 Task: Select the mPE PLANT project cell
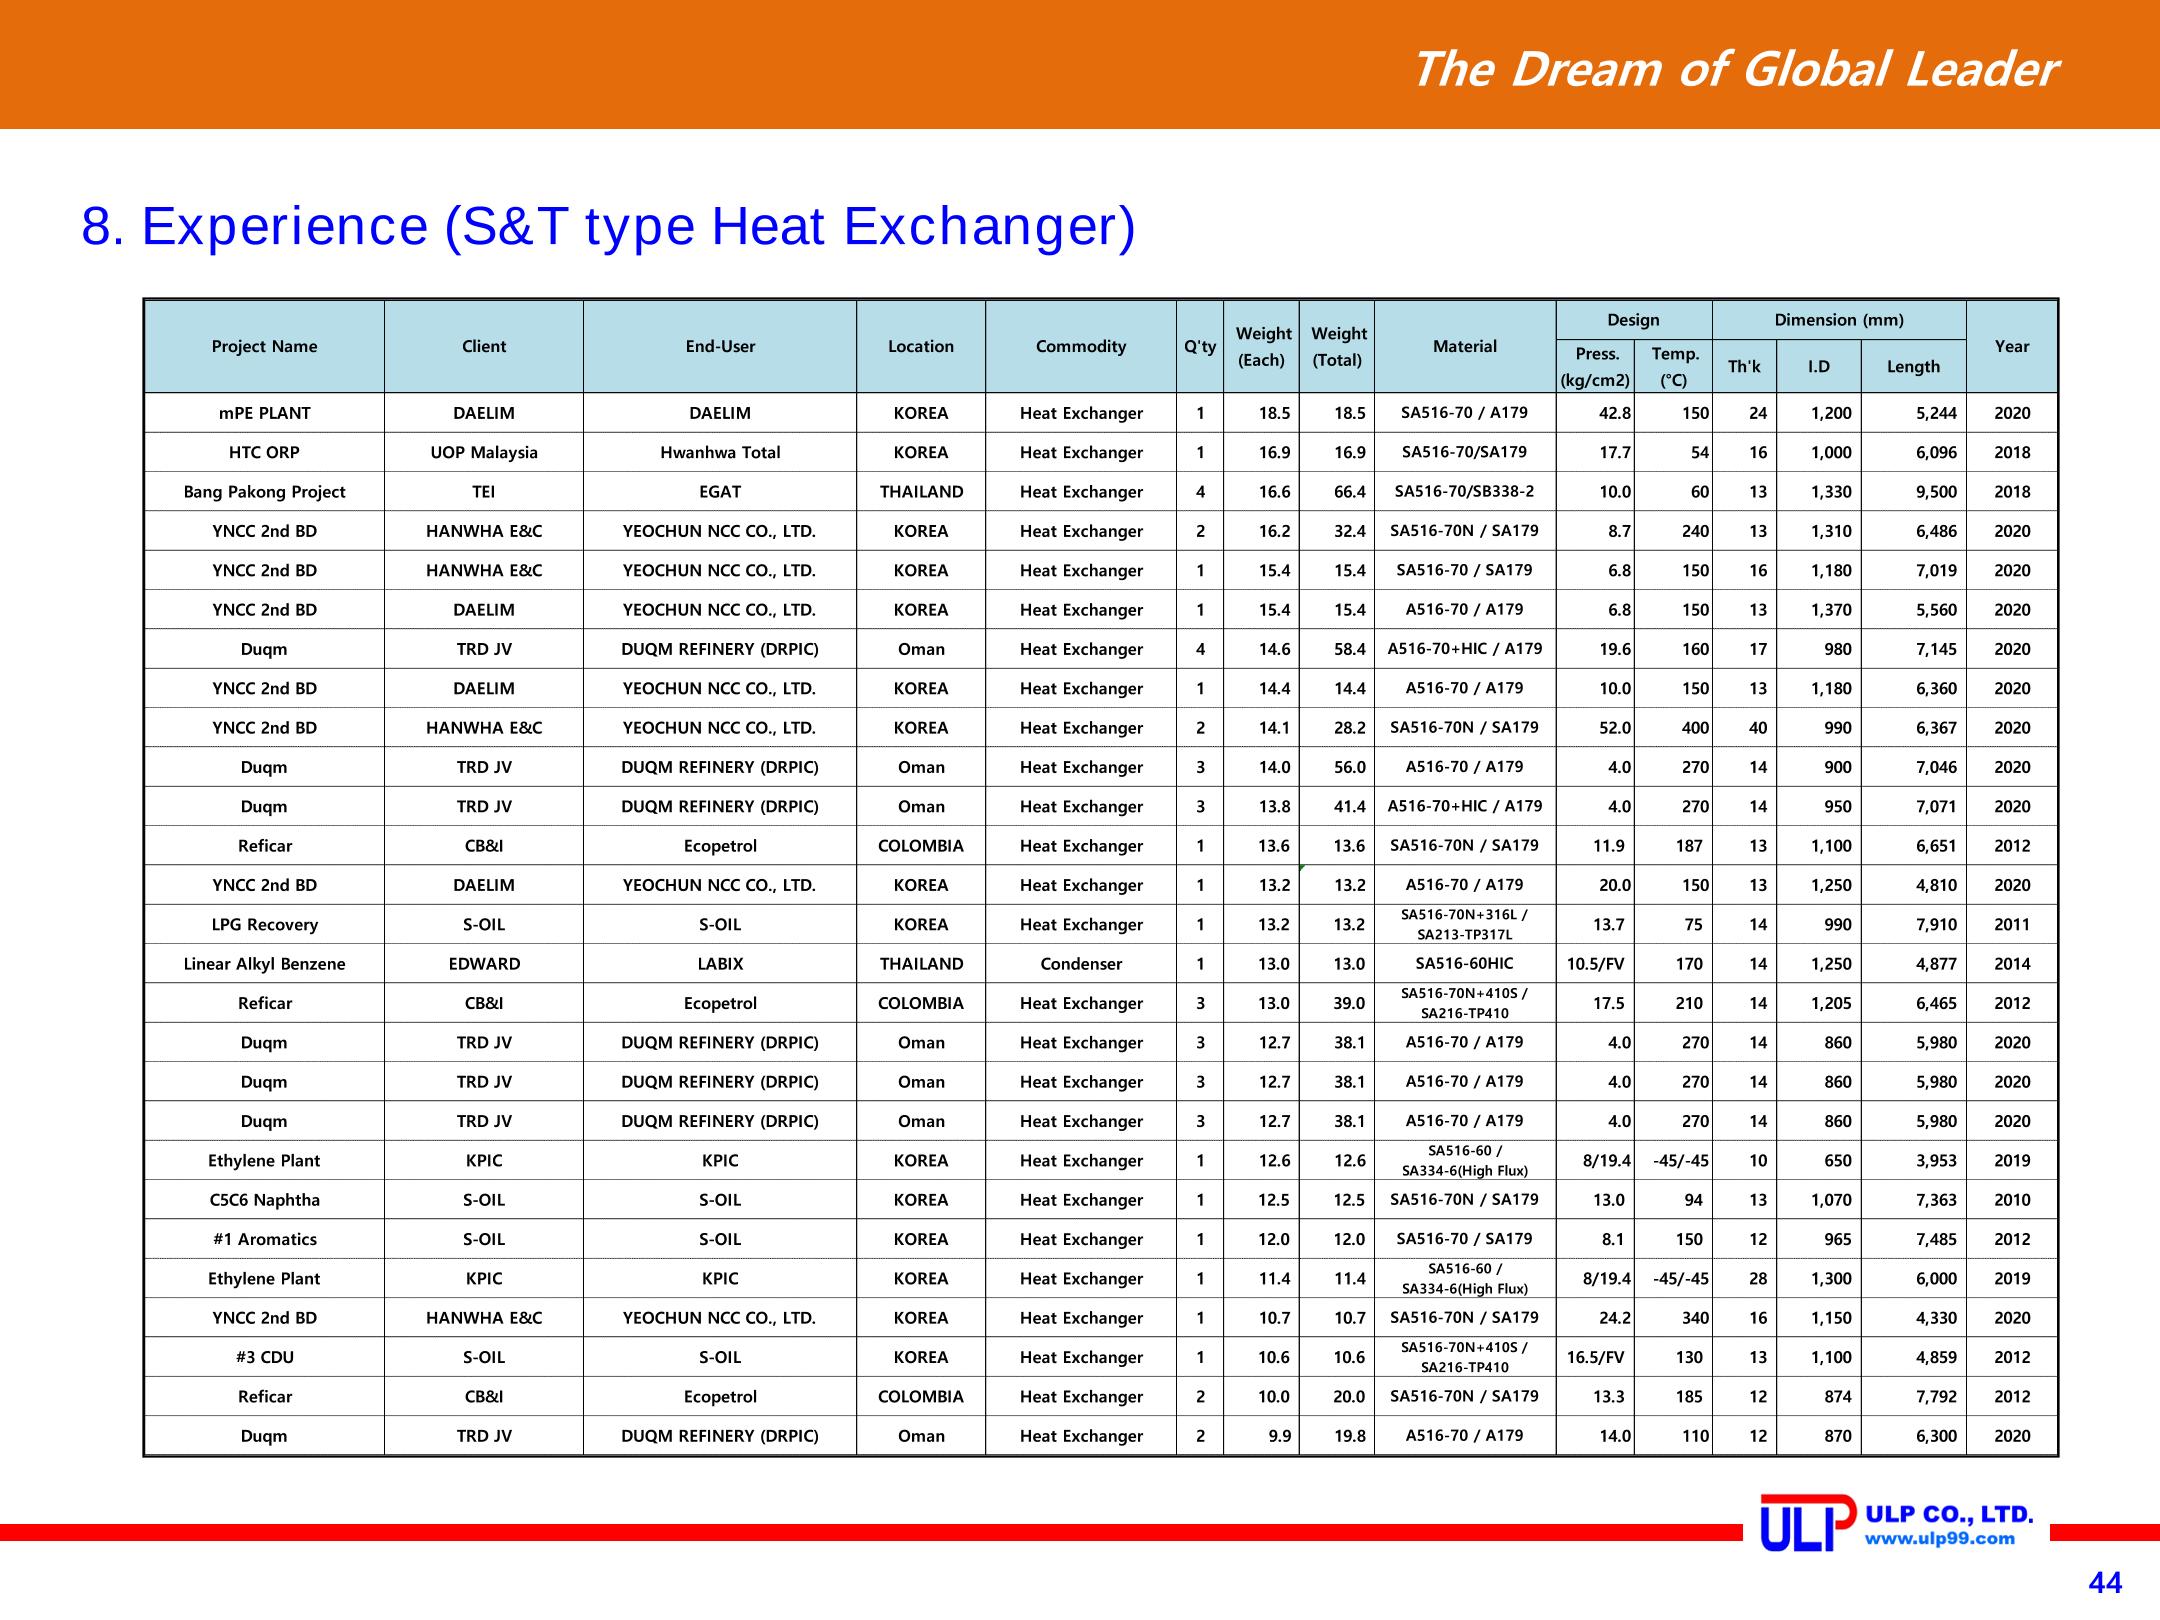click(265, 413)
